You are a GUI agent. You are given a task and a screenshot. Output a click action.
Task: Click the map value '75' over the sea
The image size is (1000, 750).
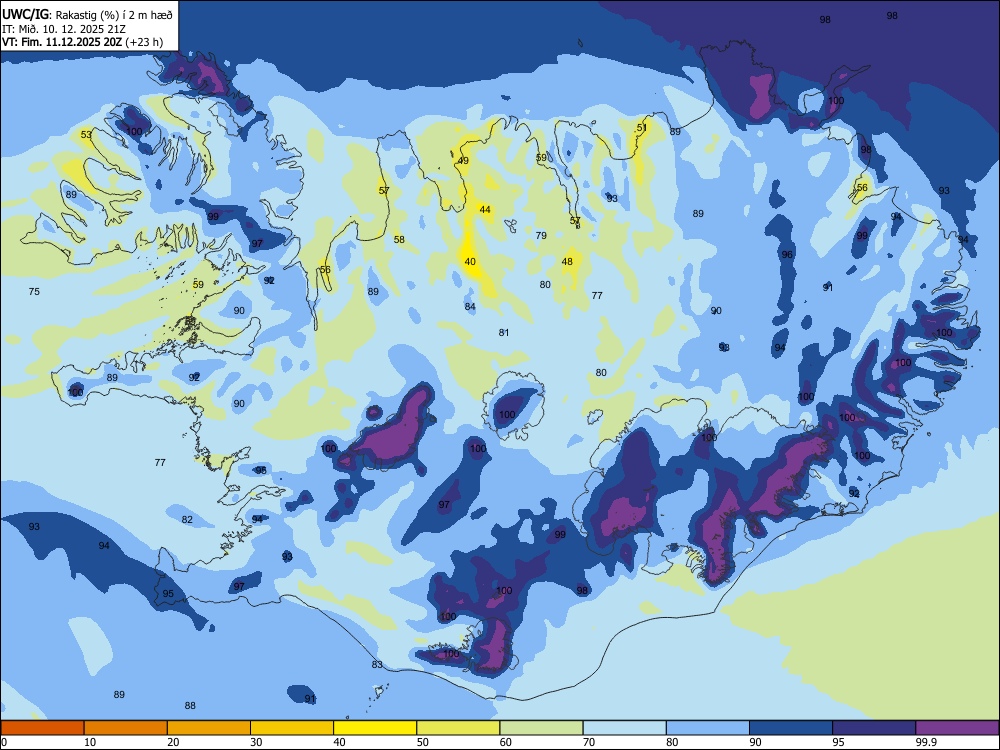pos(34,291)
